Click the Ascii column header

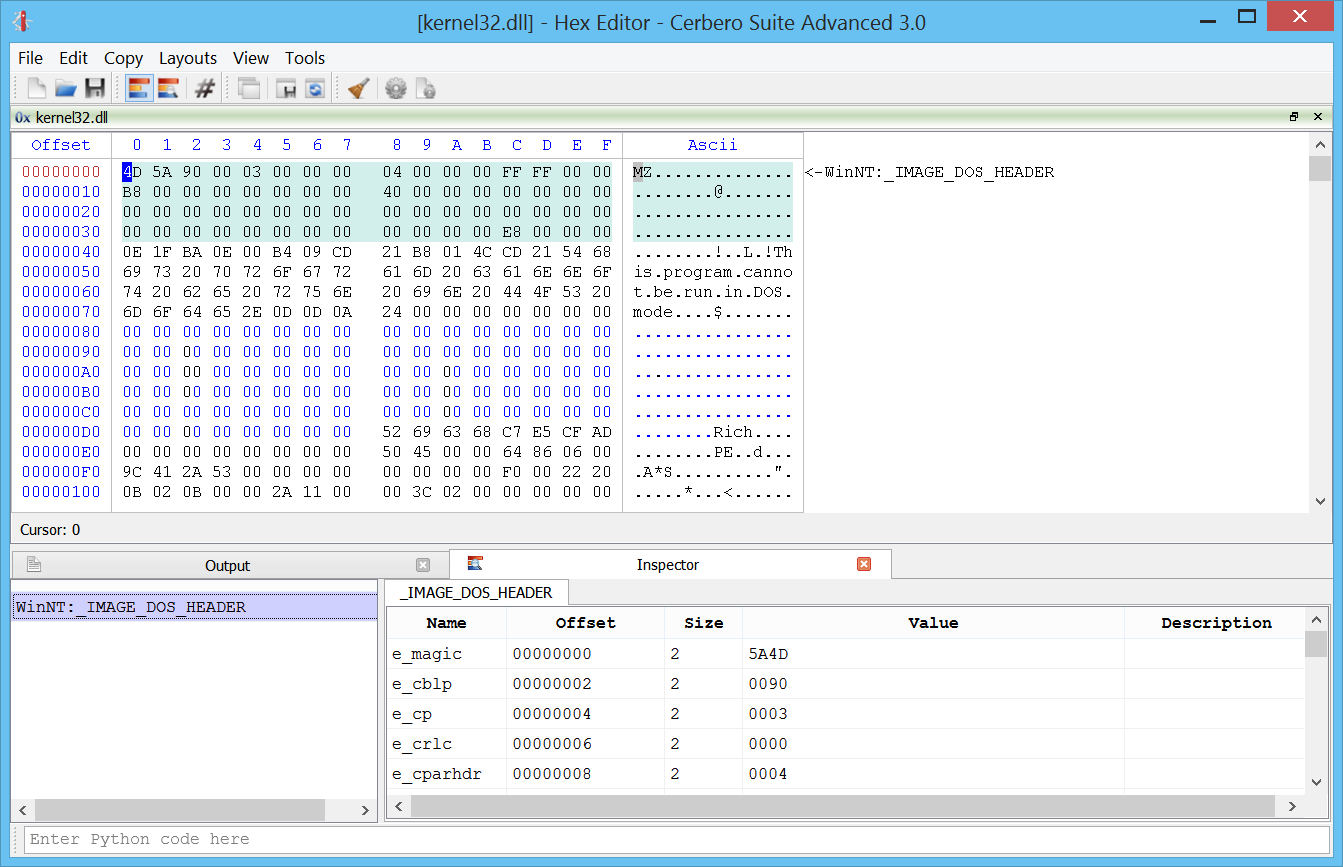click(x=712, y=145)
